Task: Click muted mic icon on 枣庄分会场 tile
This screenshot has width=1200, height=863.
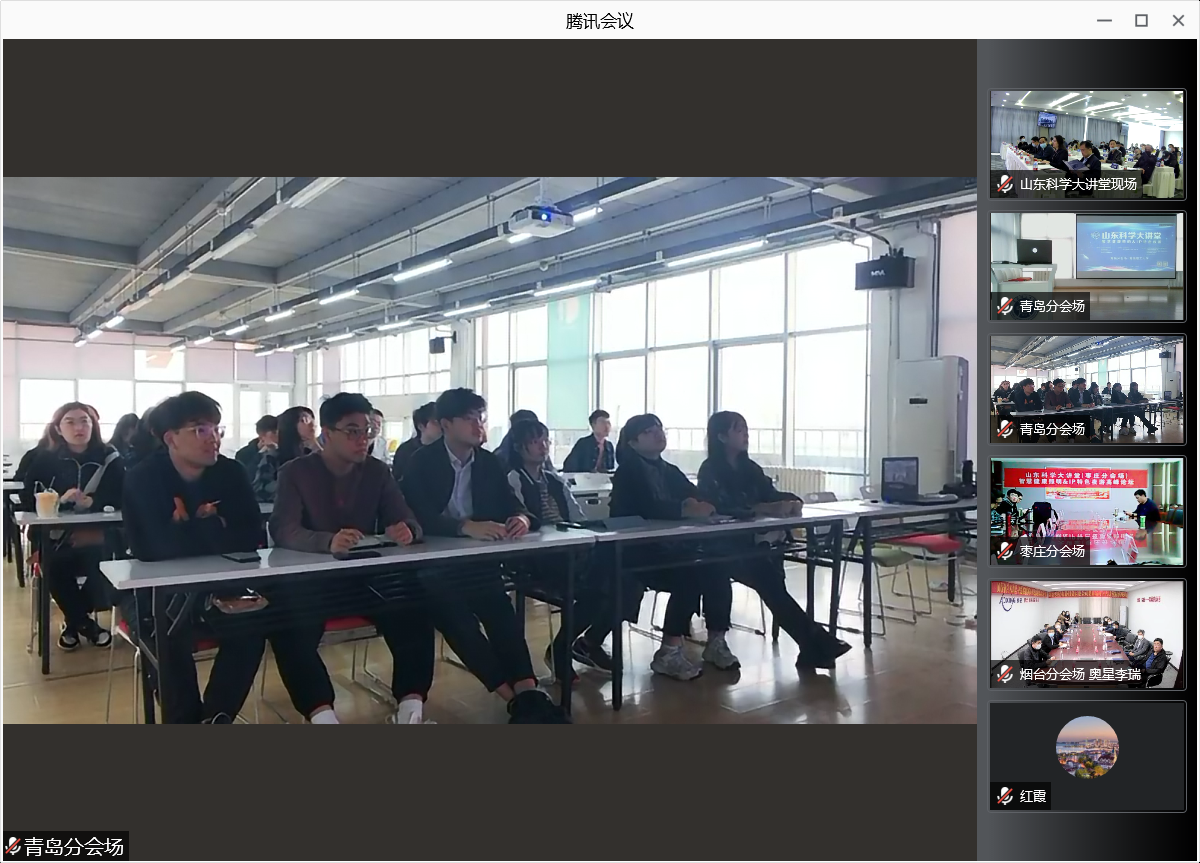Action: tap(1005, 551)
